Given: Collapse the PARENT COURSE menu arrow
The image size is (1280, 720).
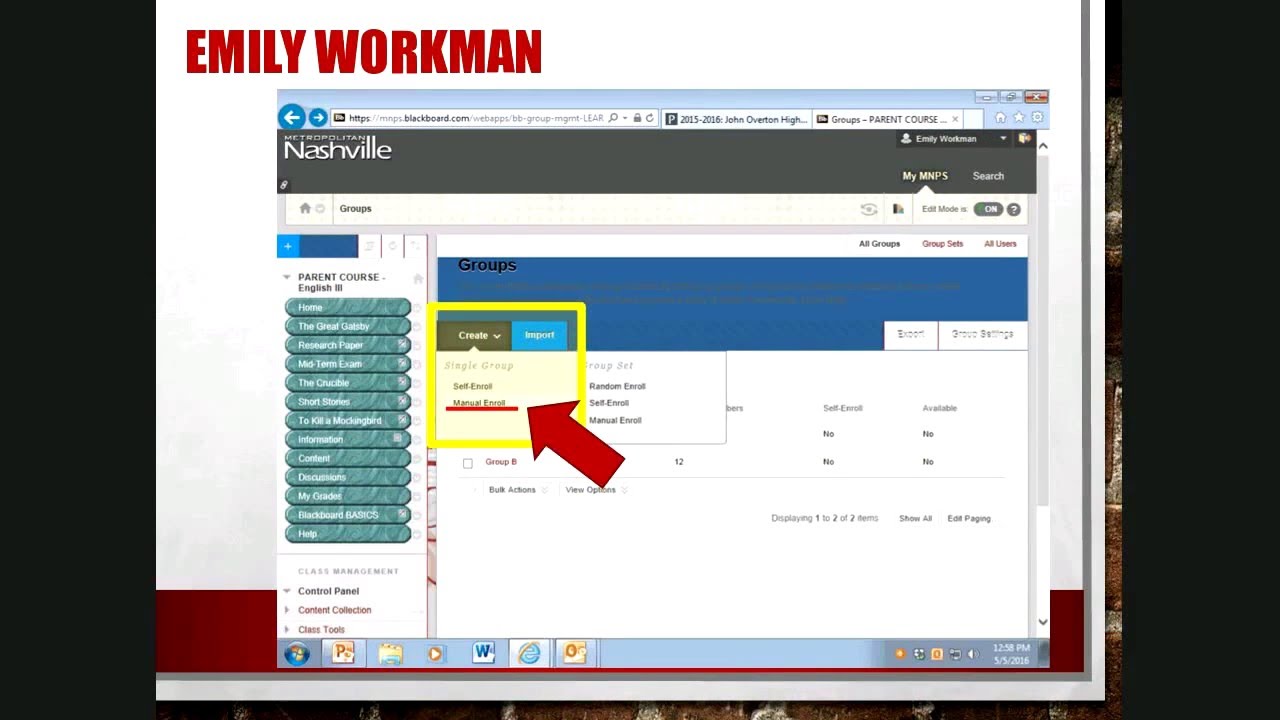Looking at the screenshot, I should (x=287, y=277).
